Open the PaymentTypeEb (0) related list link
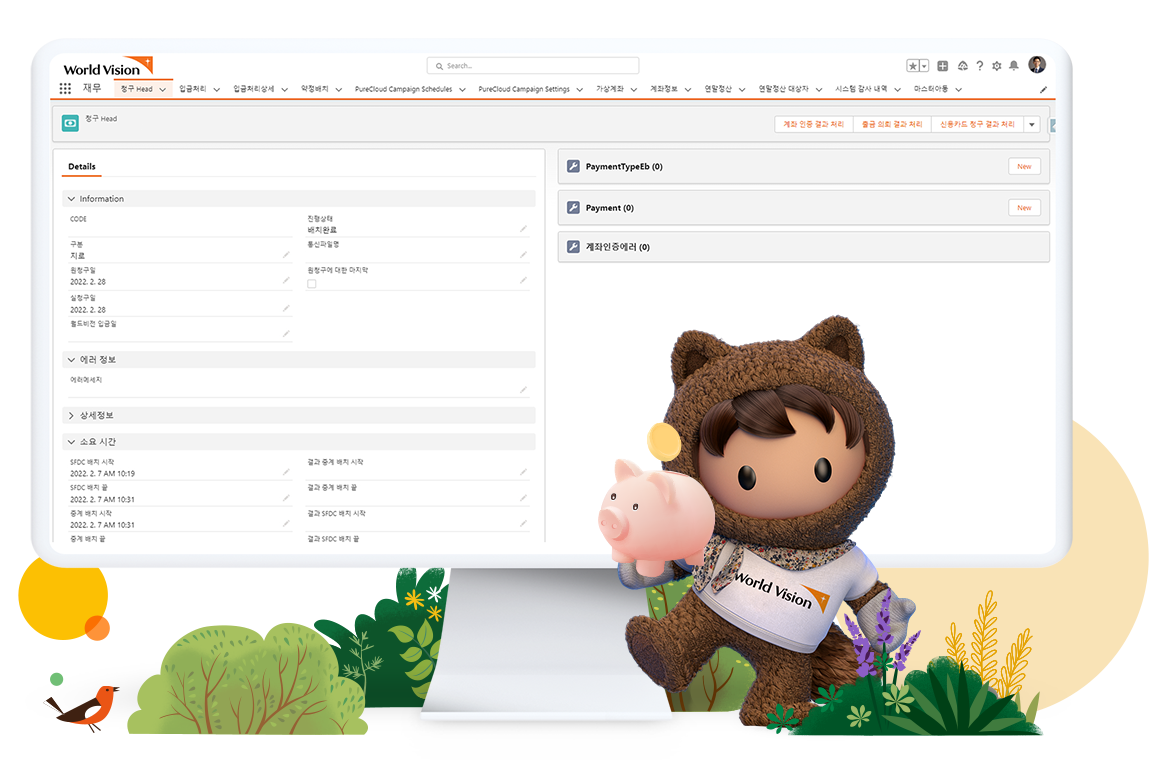The width and height of the screenshot is (1150, 760). (x=624, y=167)
